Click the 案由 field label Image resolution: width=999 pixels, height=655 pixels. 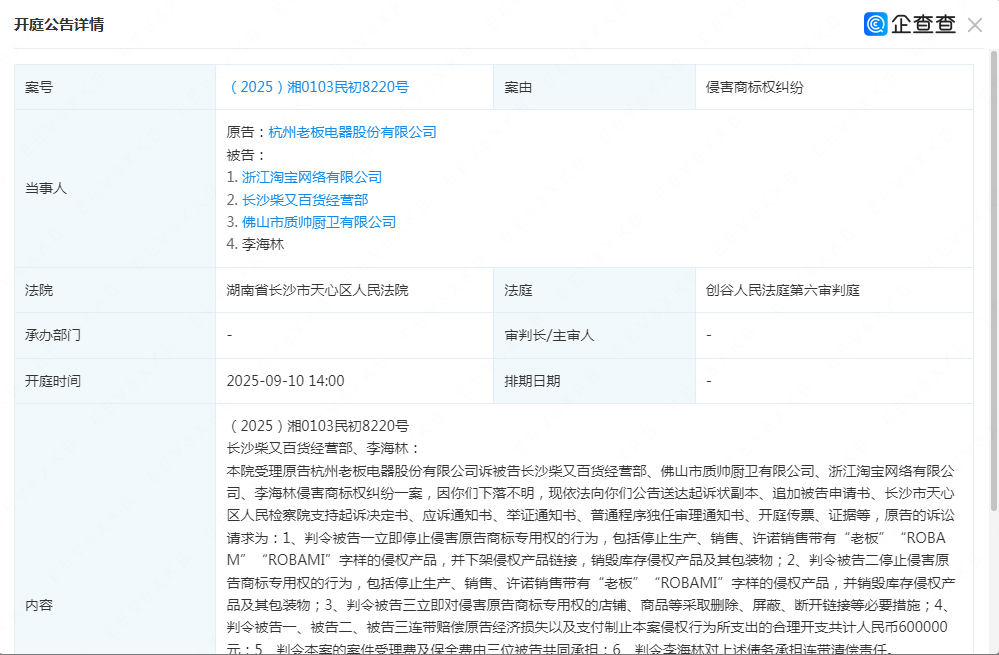[x=518, y=87]
